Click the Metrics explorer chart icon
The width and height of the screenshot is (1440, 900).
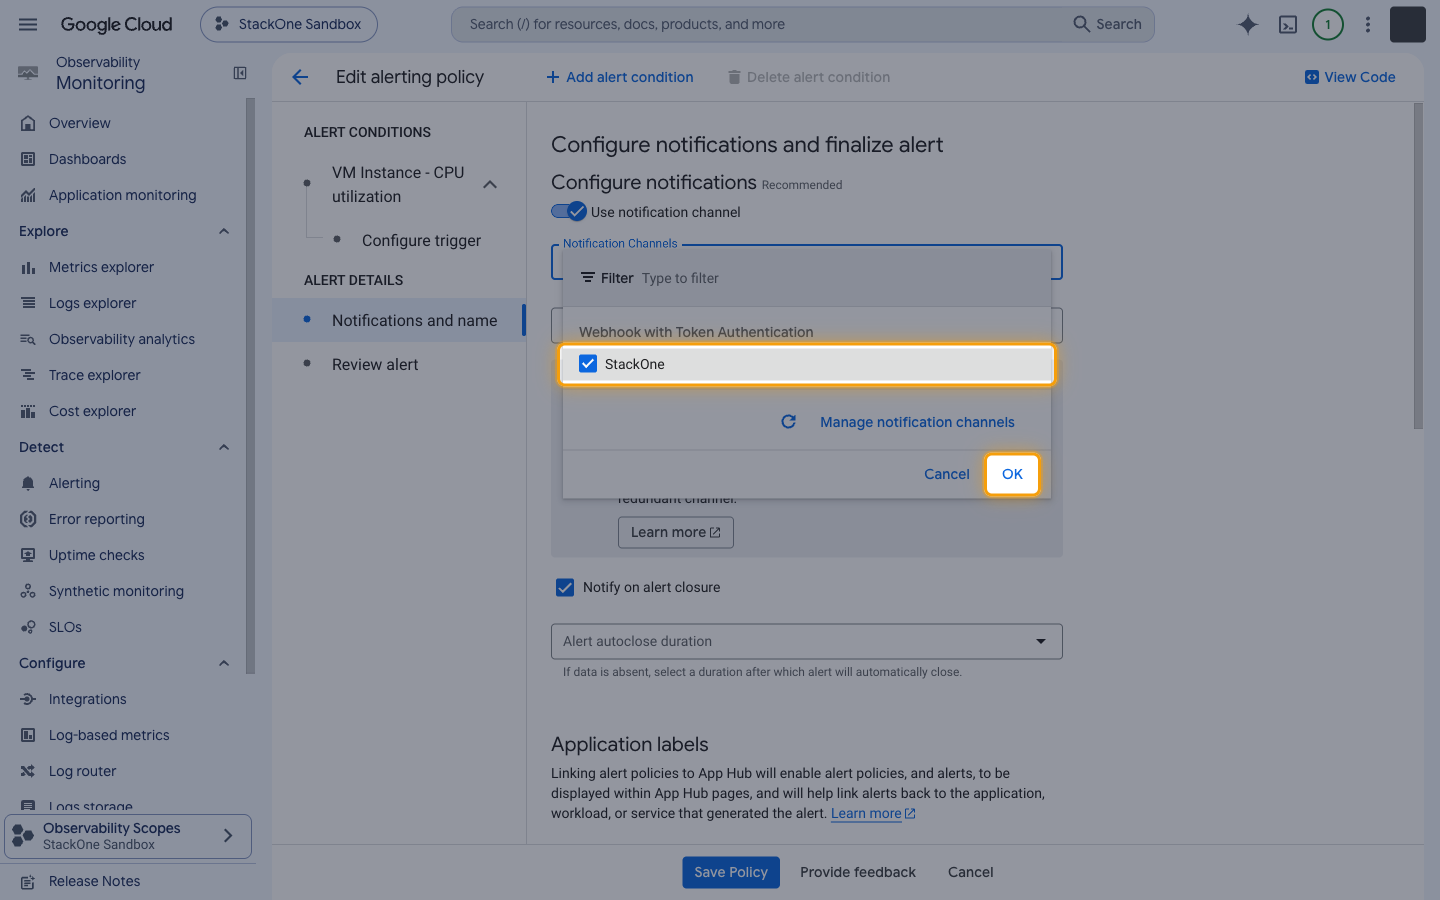point(28,267)
